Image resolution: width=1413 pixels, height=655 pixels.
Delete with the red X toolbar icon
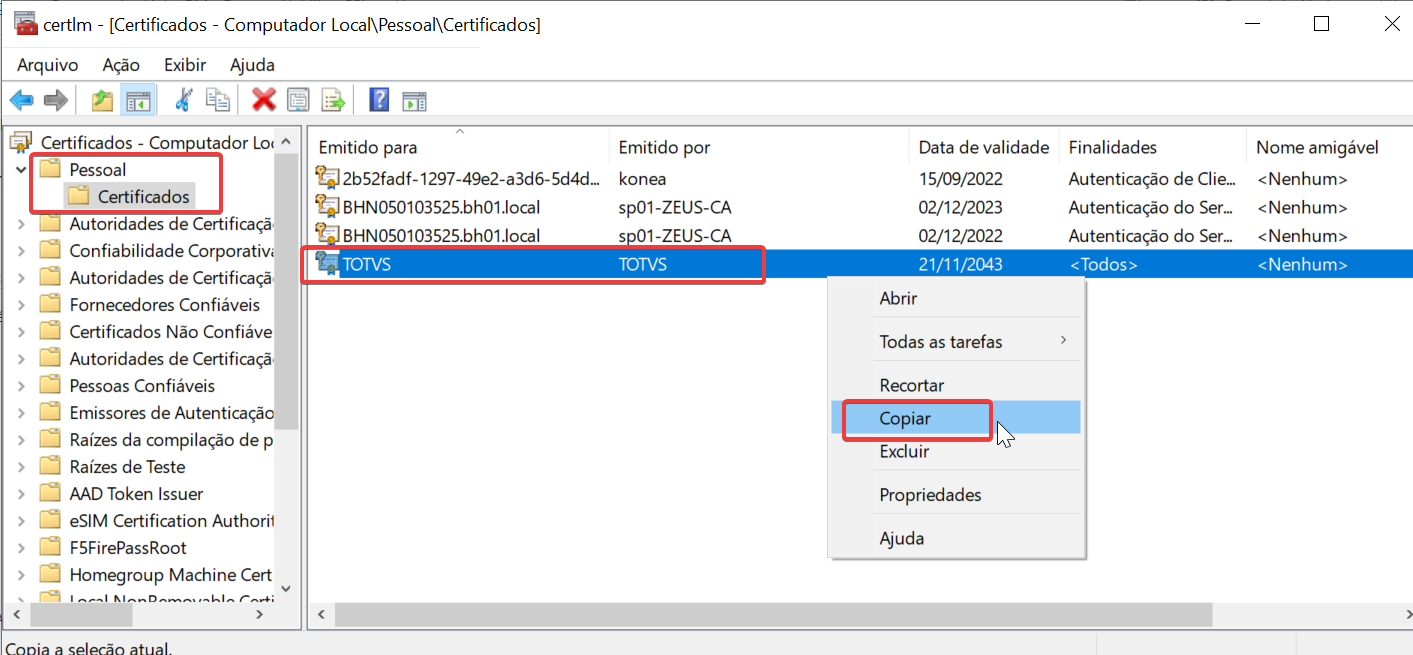(x=264, y=100)
